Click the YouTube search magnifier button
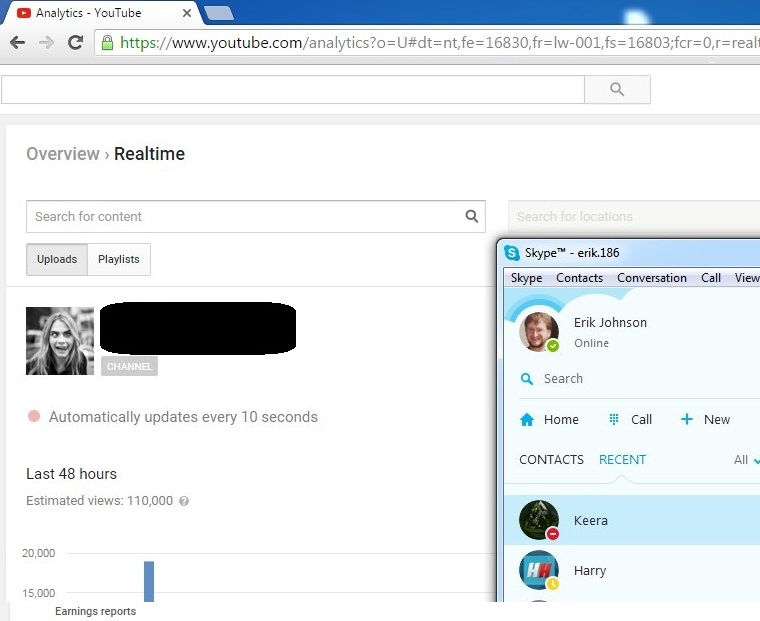 click(x=617, y=89)
